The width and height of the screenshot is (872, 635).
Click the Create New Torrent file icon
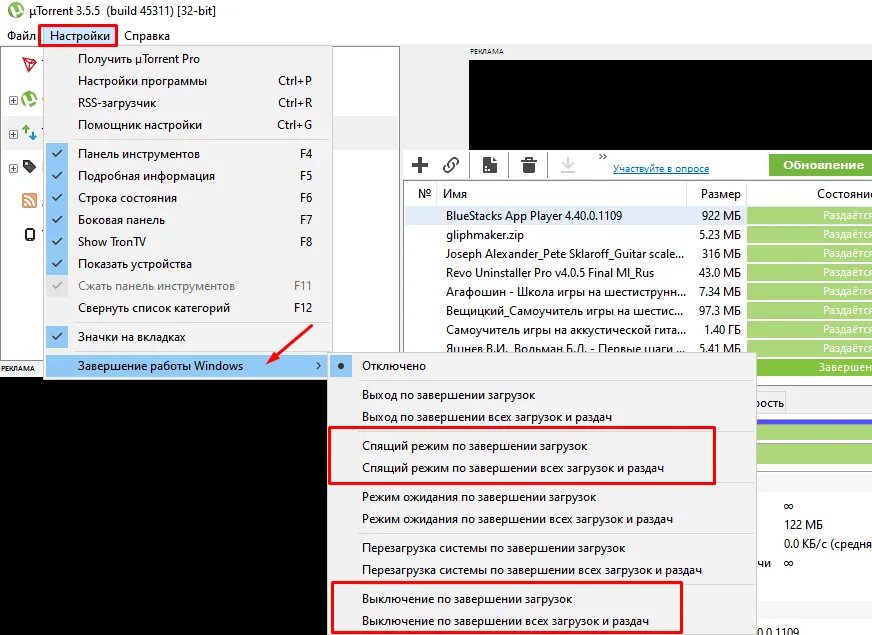click(490, 165)
